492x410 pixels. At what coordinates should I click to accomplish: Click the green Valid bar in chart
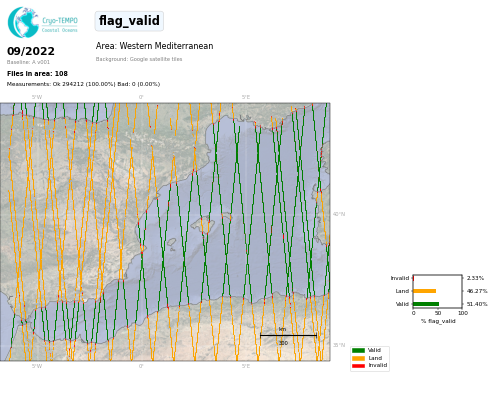(x=426, y=304)
